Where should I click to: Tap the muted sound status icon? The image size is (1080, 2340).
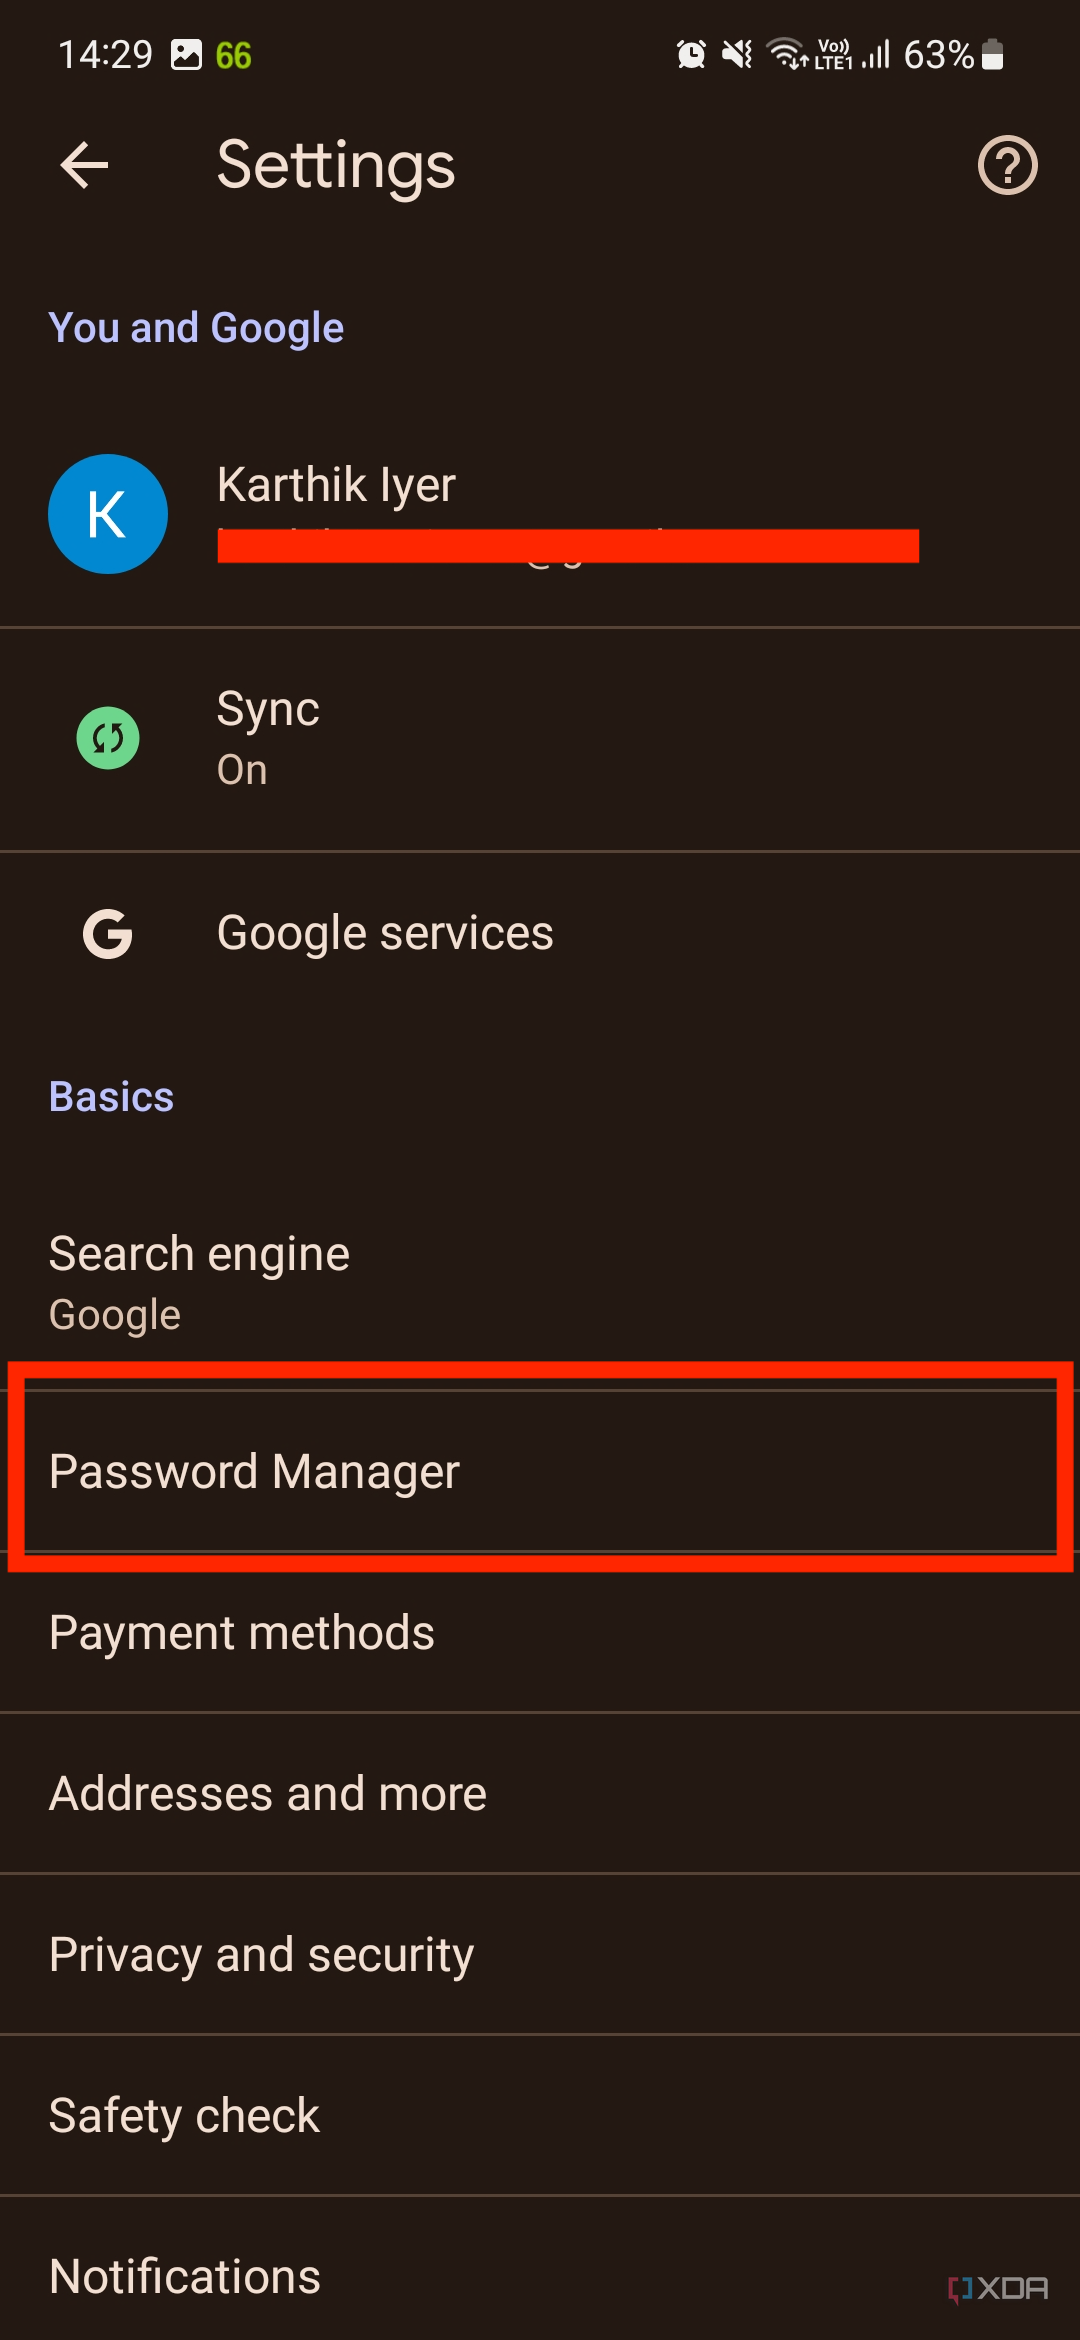735,54
